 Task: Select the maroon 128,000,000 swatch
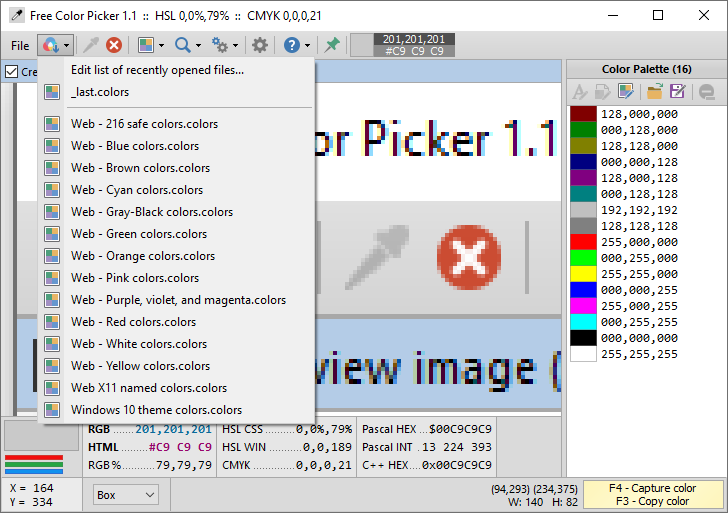pyautogui.click(x=583, y=114)
